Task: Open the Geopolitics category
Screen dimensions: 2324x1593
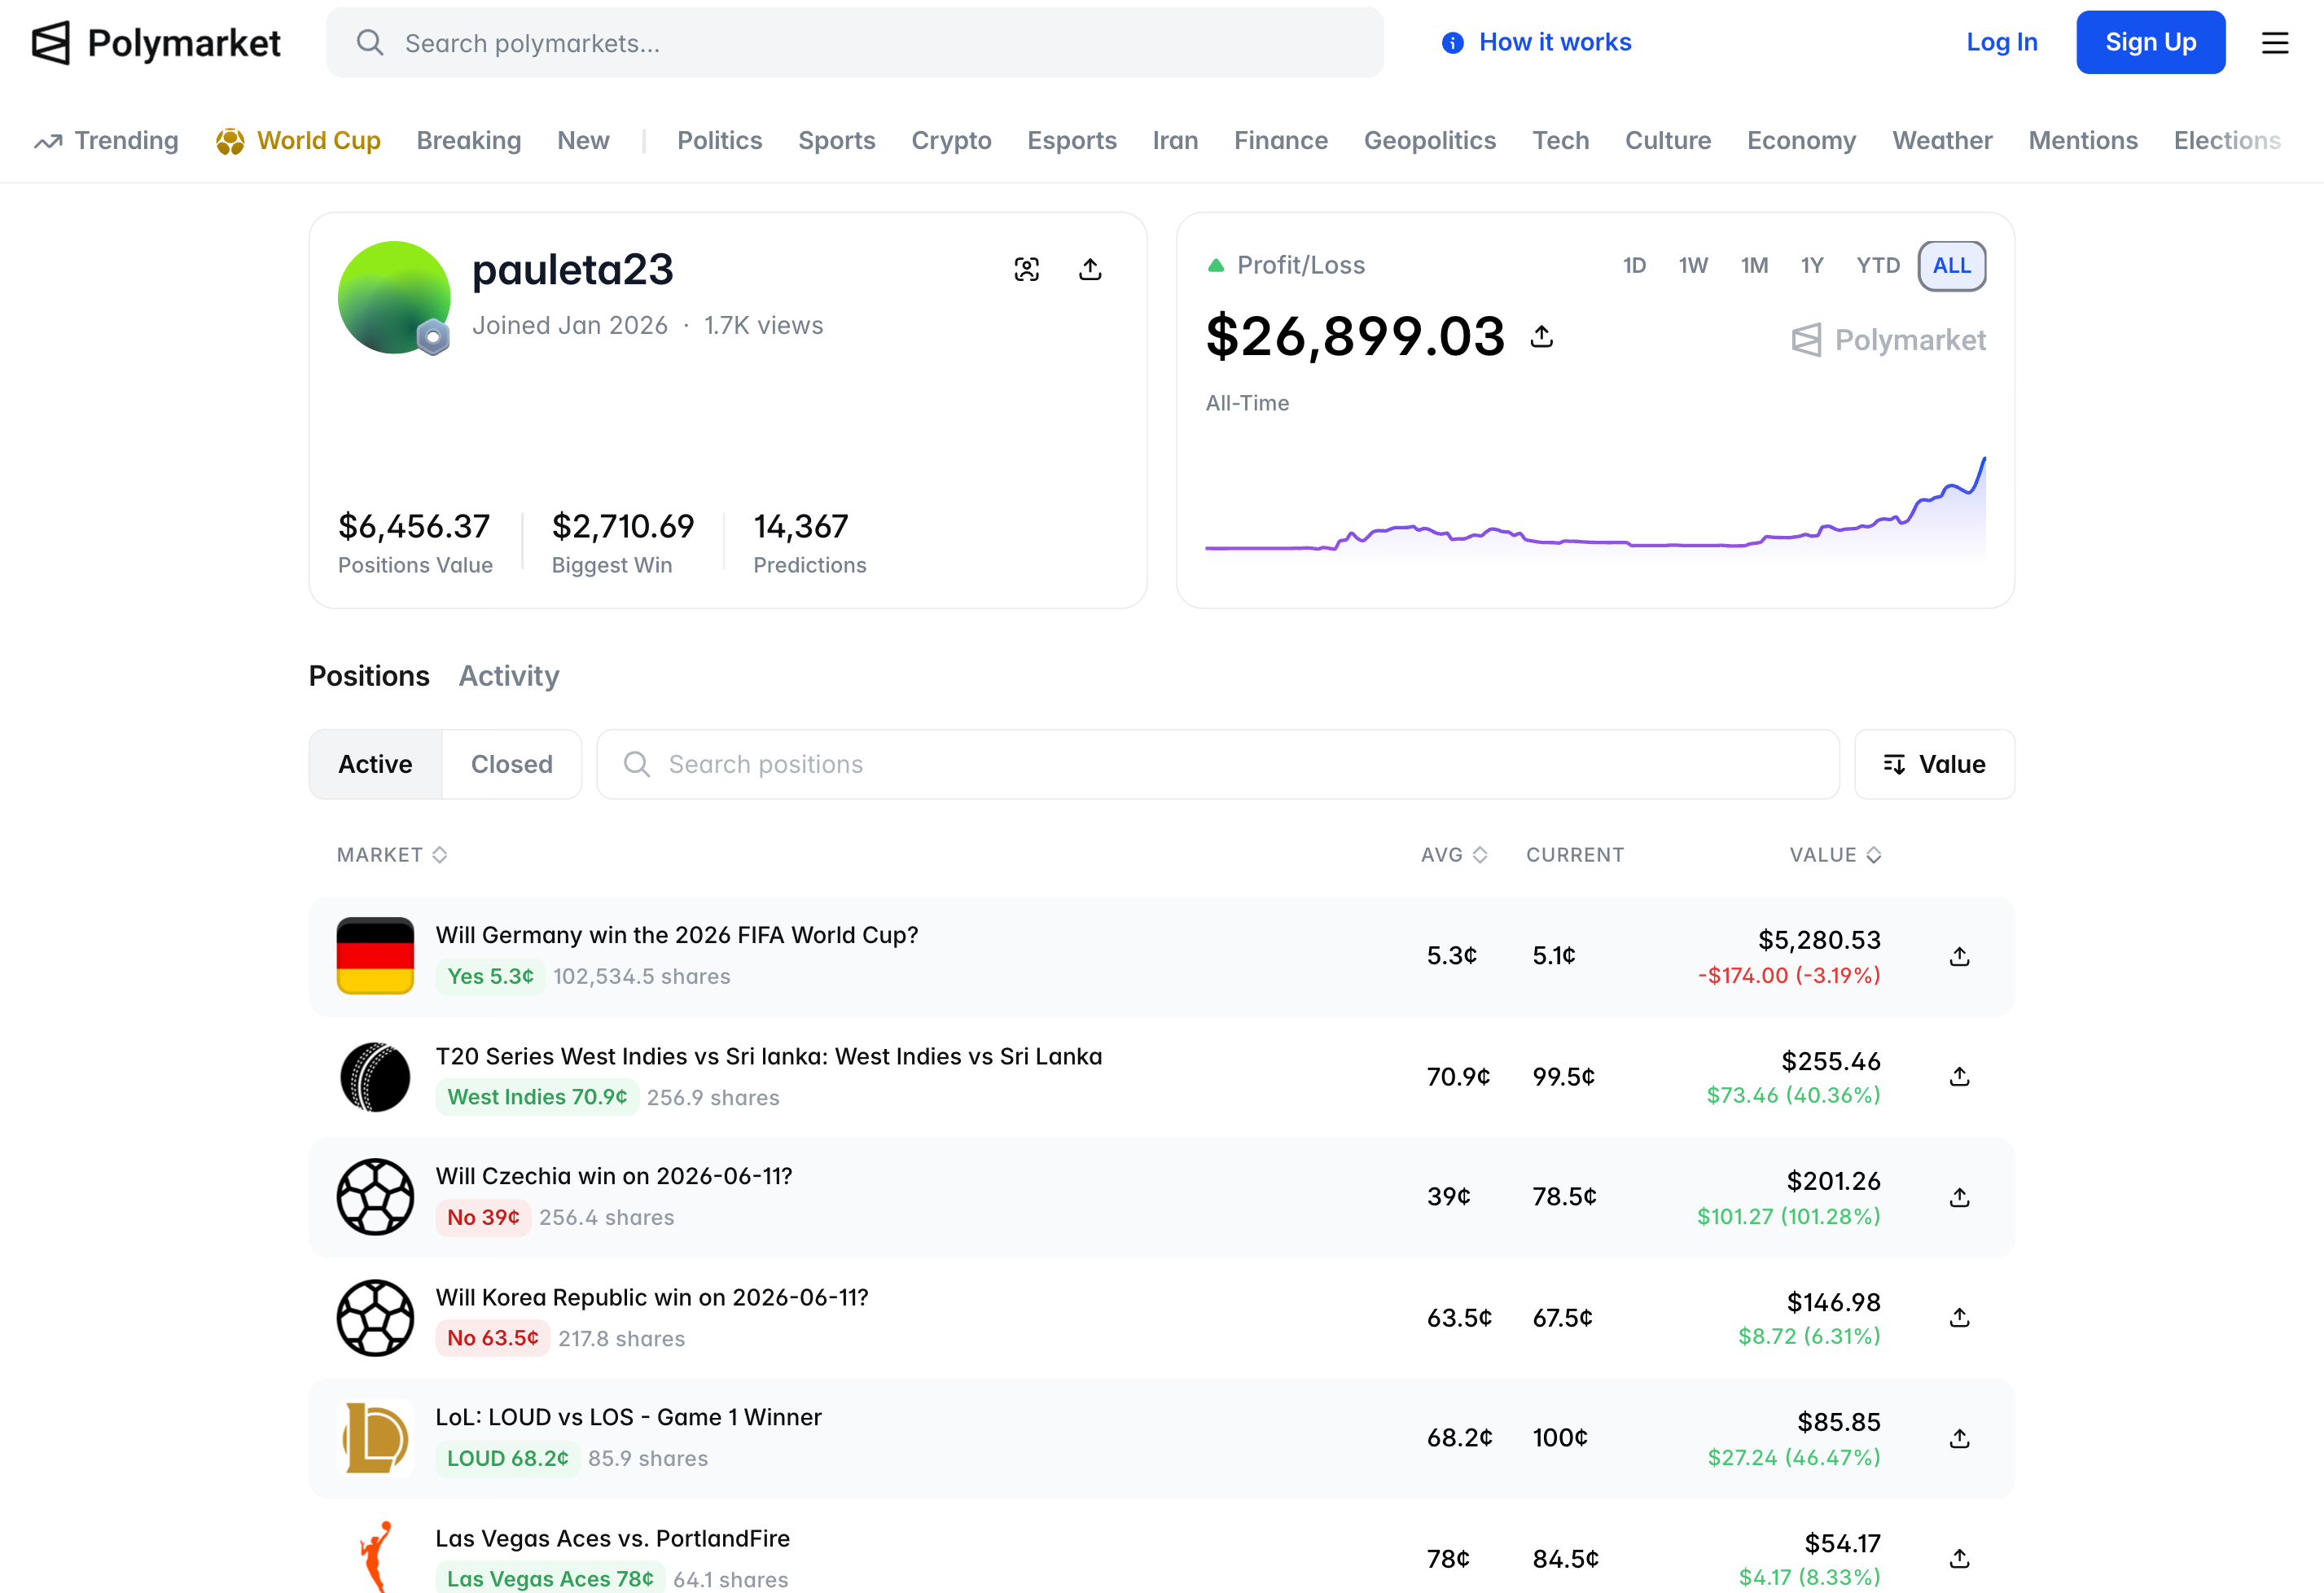Action: click(x=1430, y=141)
